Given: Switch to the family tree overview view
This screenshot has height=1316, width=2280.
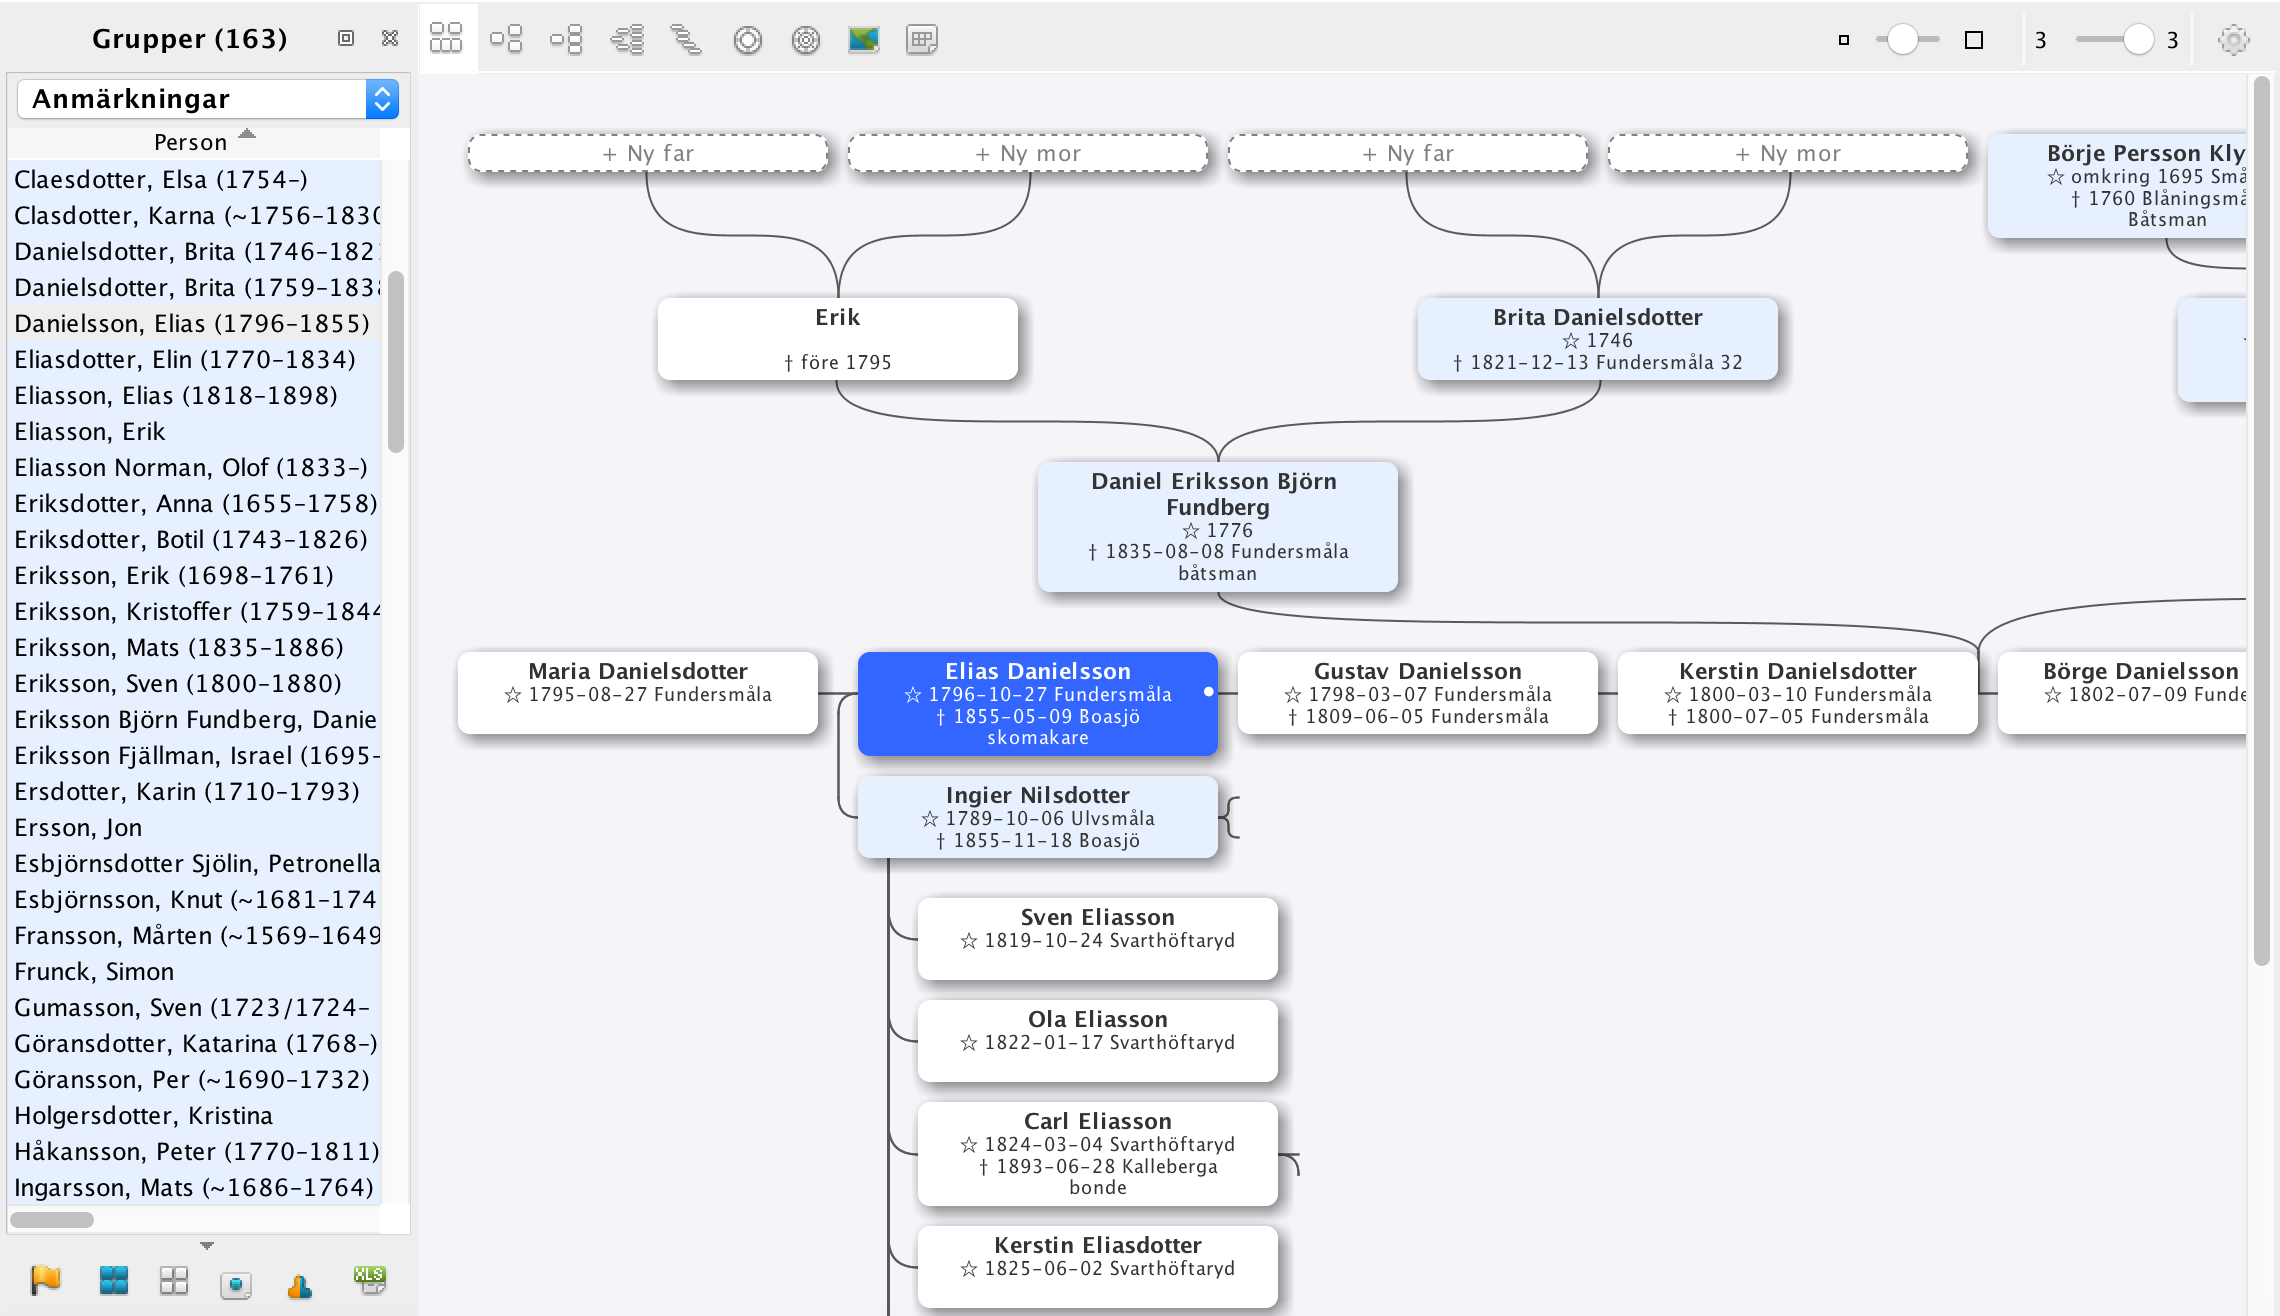Looking at the screenshot, I should coord(446,40).
